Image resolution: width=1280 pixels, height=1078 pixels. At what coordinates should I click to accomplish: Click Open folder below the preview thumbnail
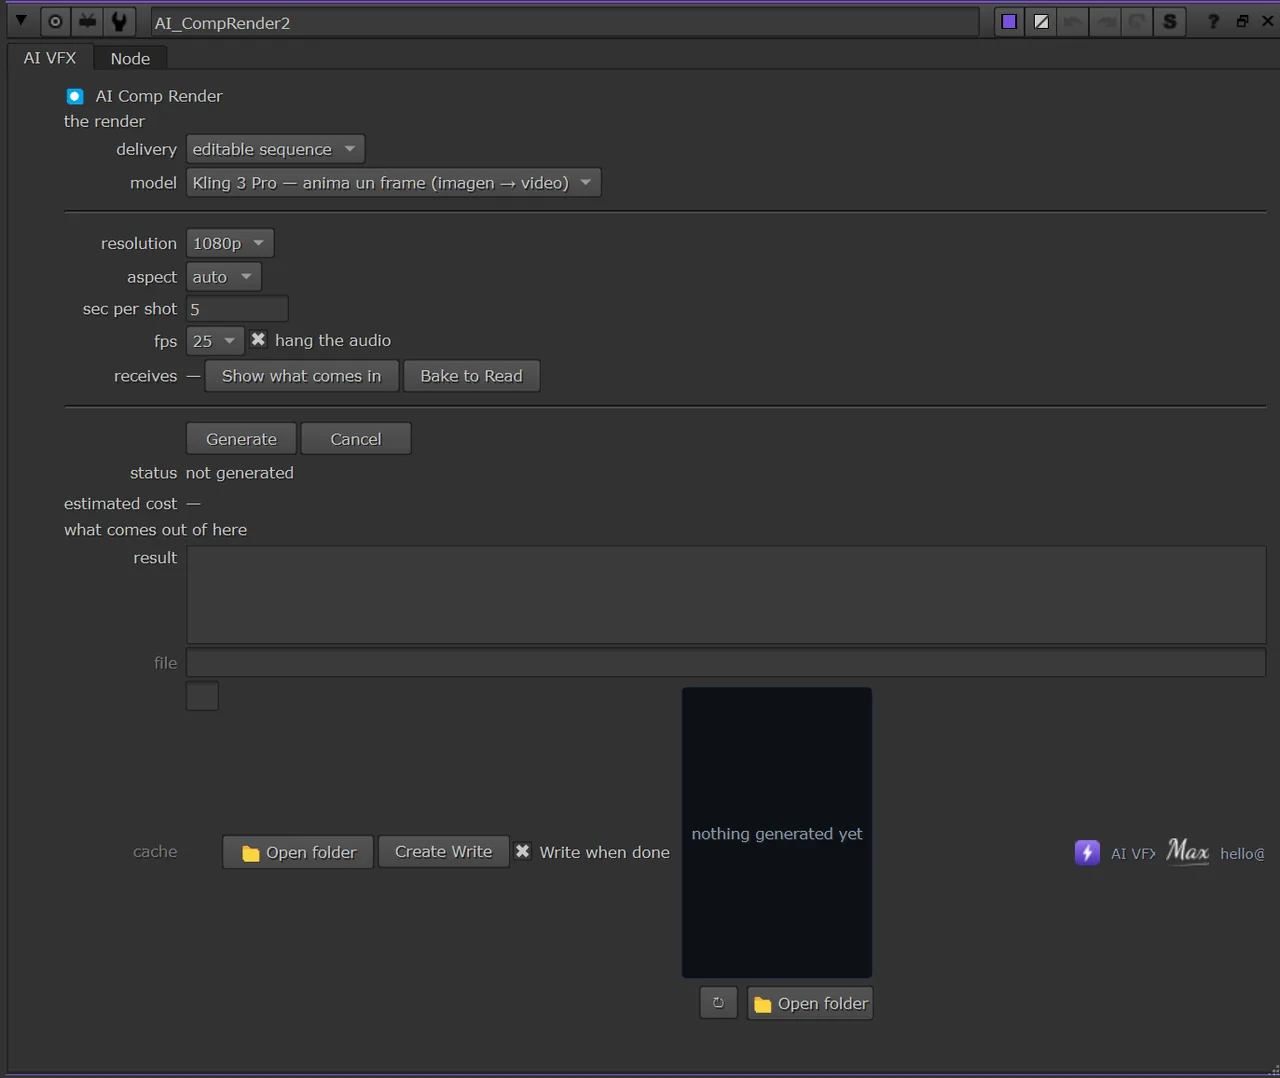[810, 1003]
